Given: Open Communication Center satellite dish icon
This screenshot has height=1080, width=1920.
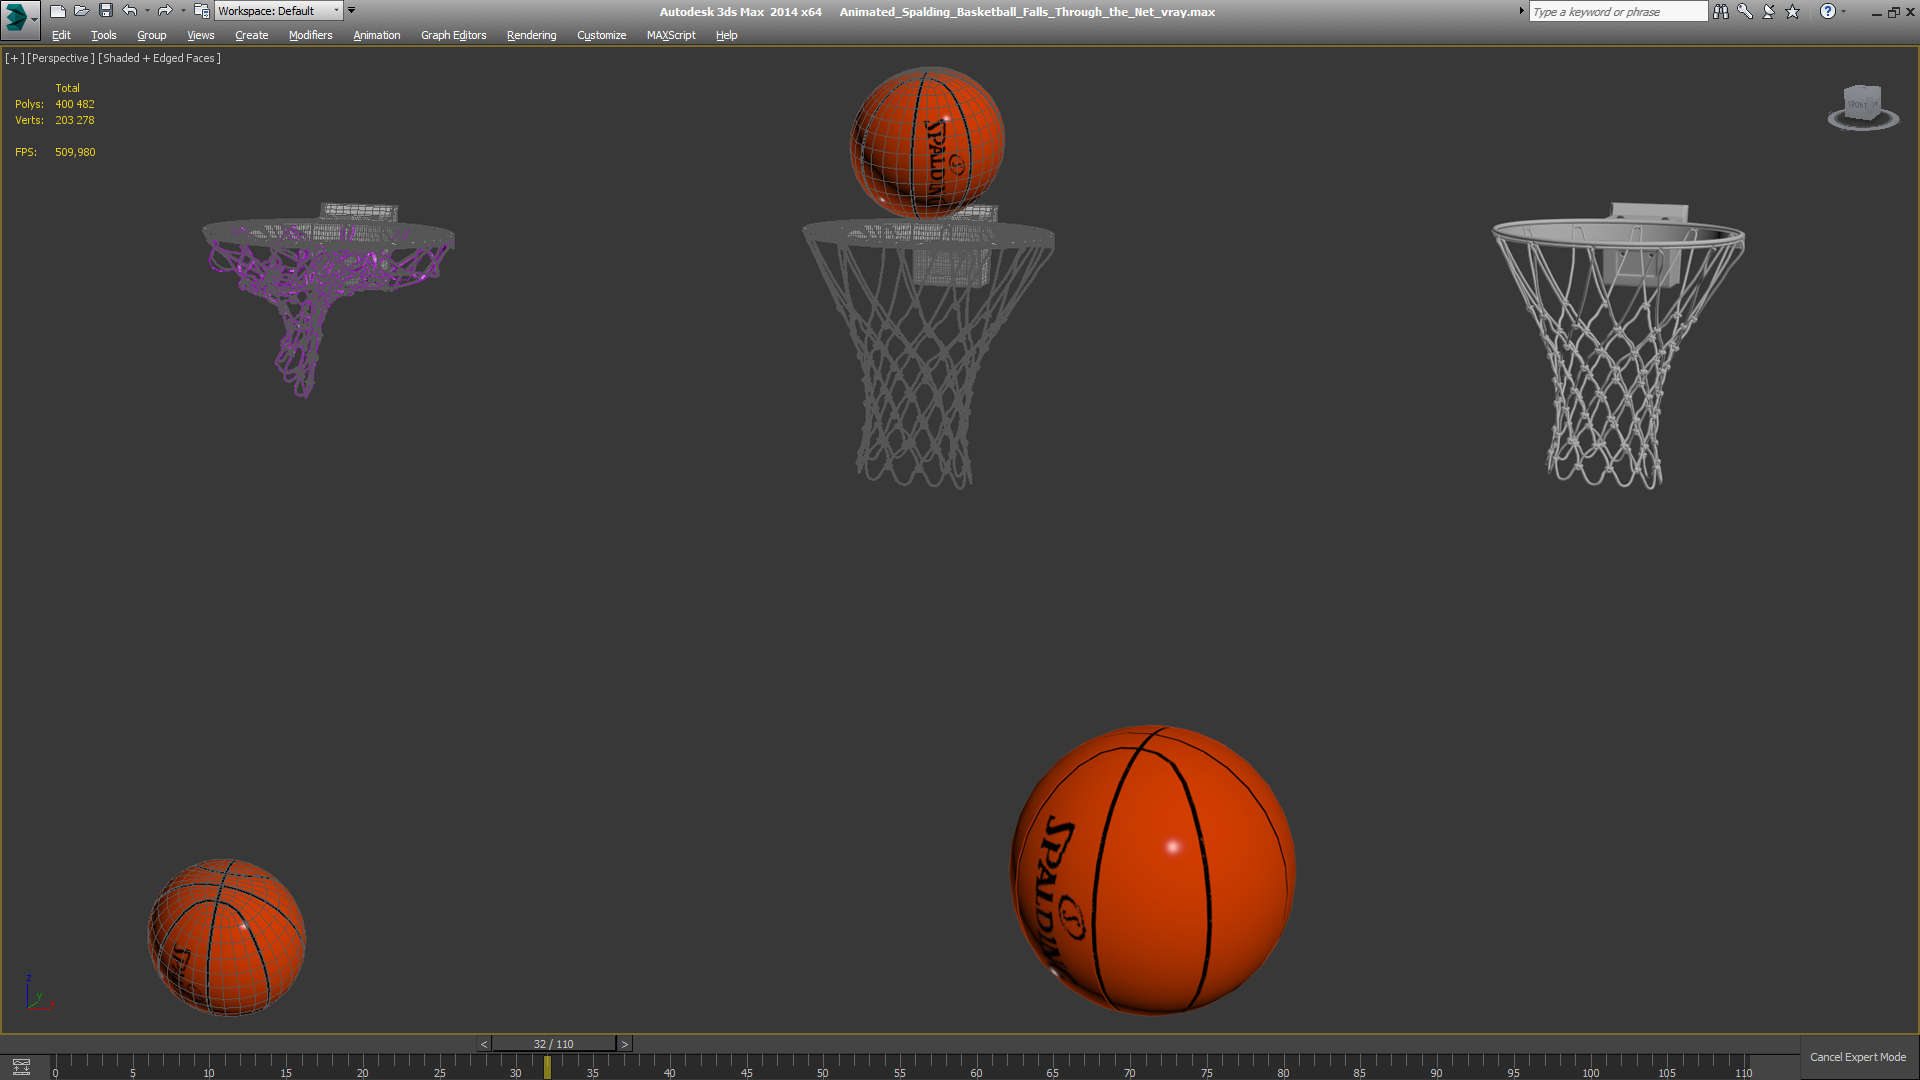Looking at the screenshot, I should pos(1769,11).
